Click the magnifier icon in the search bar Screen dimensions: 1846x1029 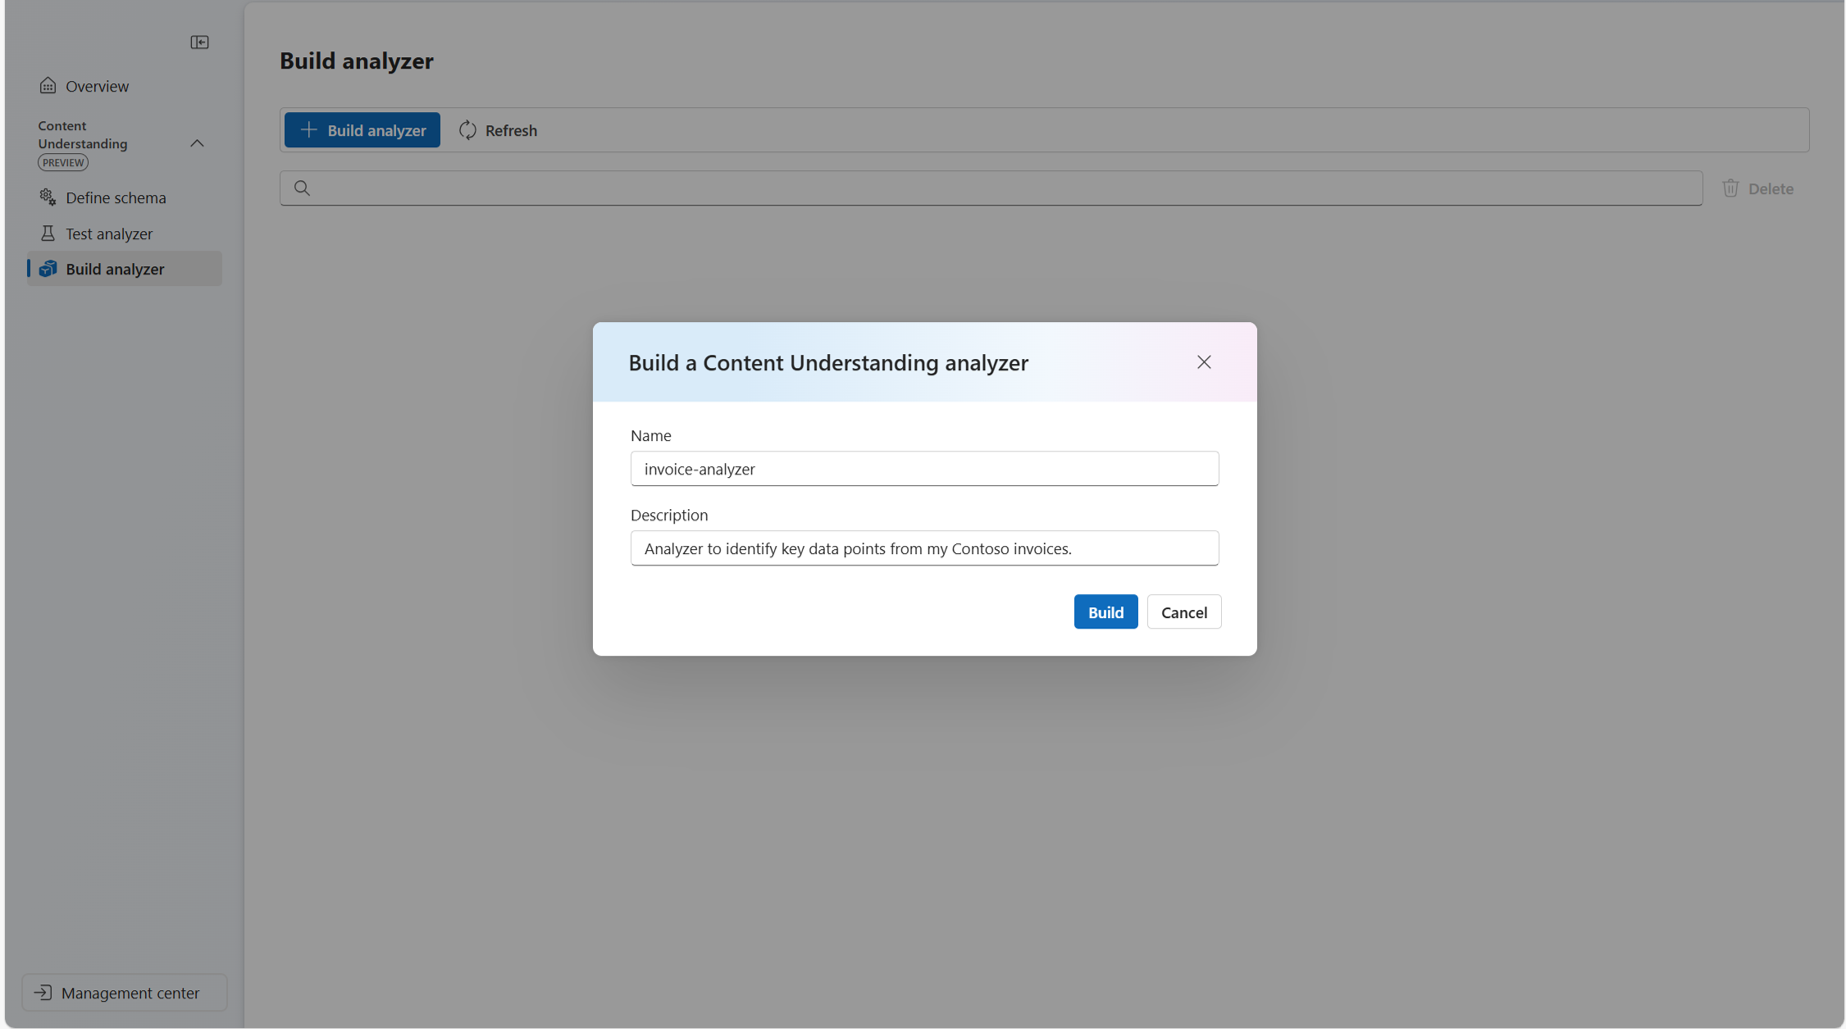pos(302,188)
